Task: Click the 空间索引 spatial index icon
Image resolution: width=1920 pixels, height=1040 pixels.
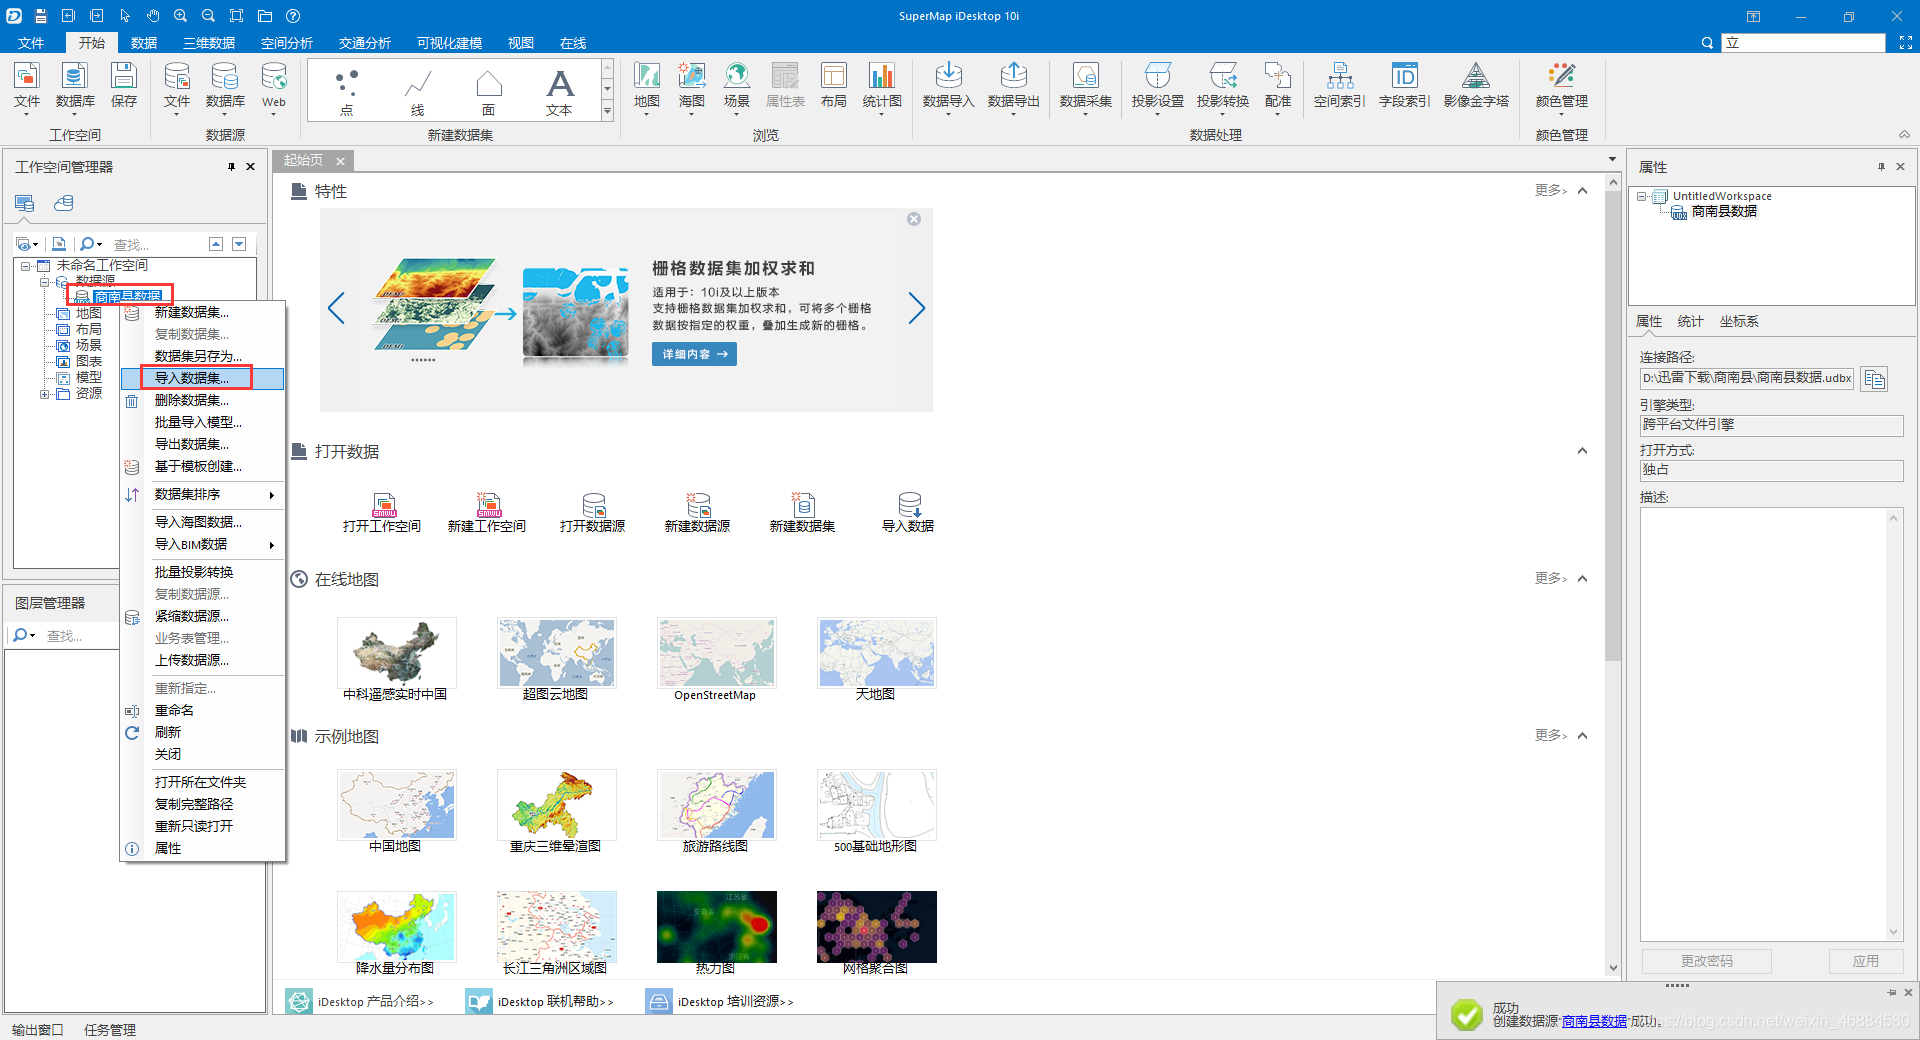Action: [x=1338, y=88]
